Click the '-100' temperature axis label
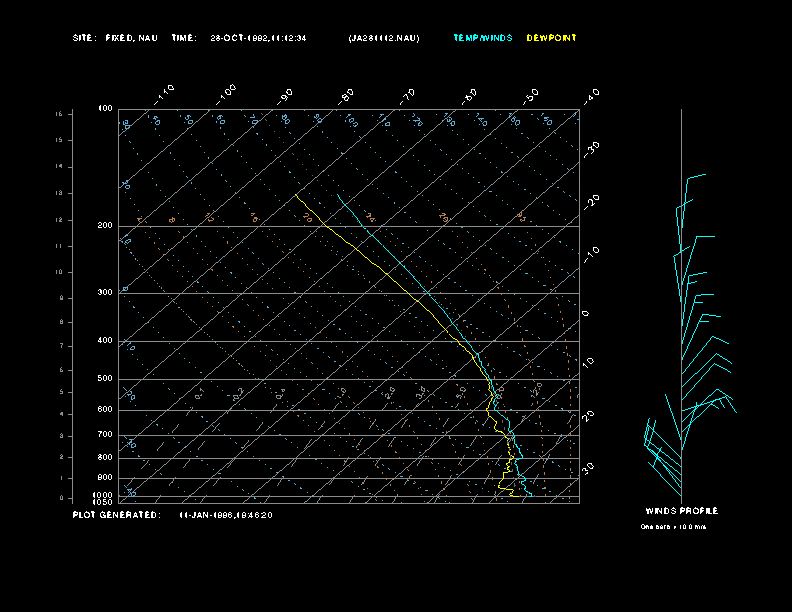Viewport: 792px width, 612px height. (x=225, y=95)
